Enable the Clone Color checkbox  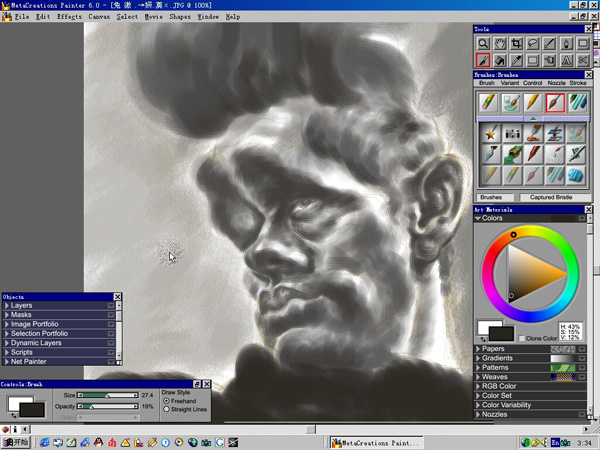click(521, 338)
